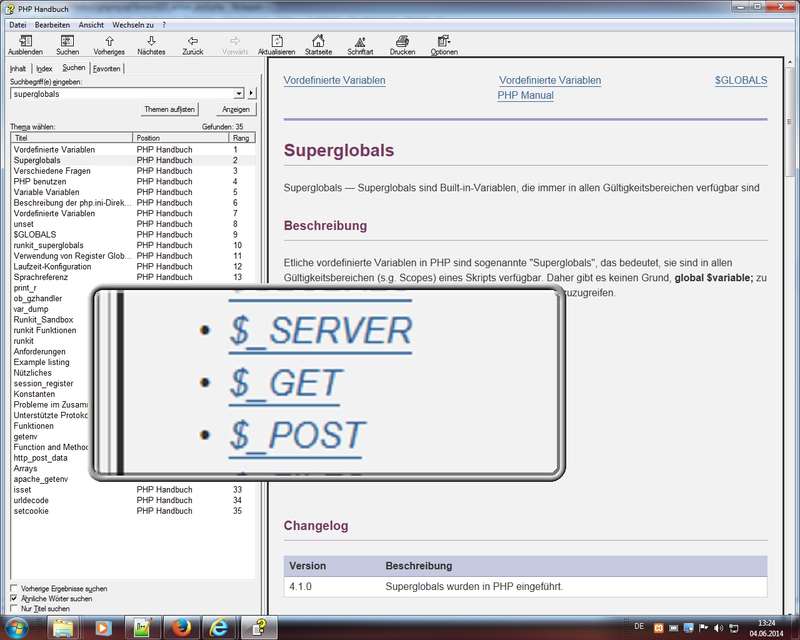Open the Bearbeiten menu
This screenshot has width=800, height=640.
(x=52, y=23)
